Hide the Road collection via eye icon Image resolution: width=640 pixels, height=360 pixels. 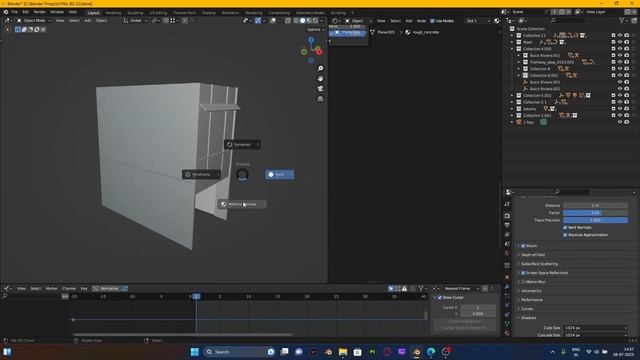620,42
